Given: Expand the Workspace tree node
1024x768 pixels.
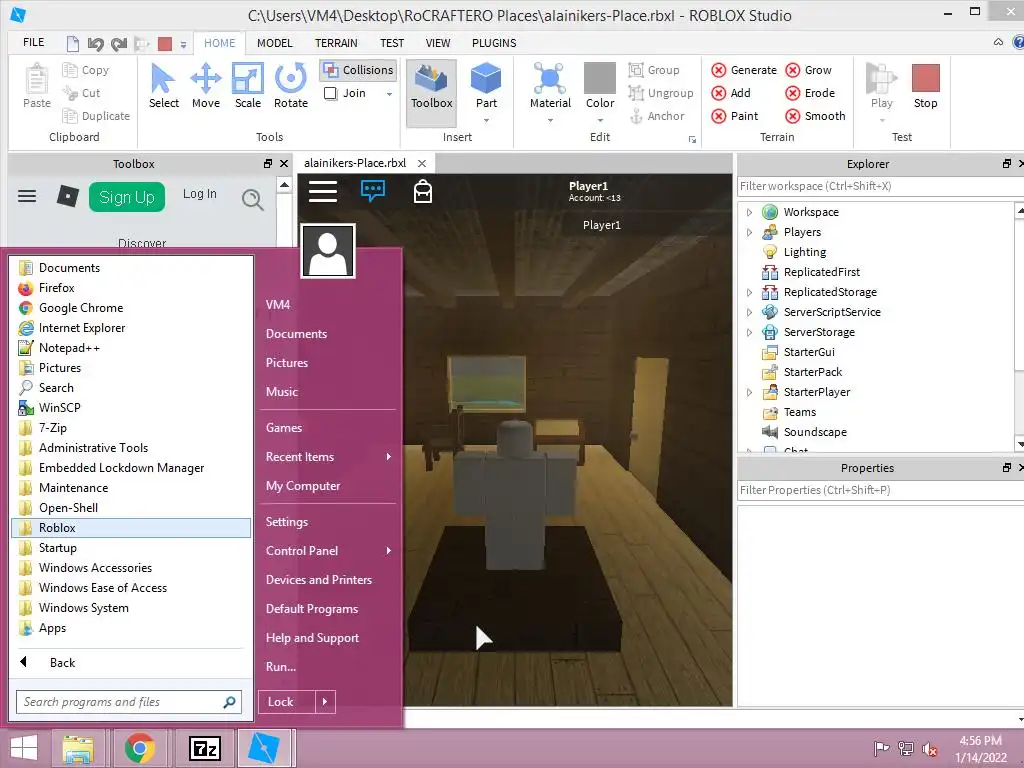Looking at the screenshot, I should [749, 212].
